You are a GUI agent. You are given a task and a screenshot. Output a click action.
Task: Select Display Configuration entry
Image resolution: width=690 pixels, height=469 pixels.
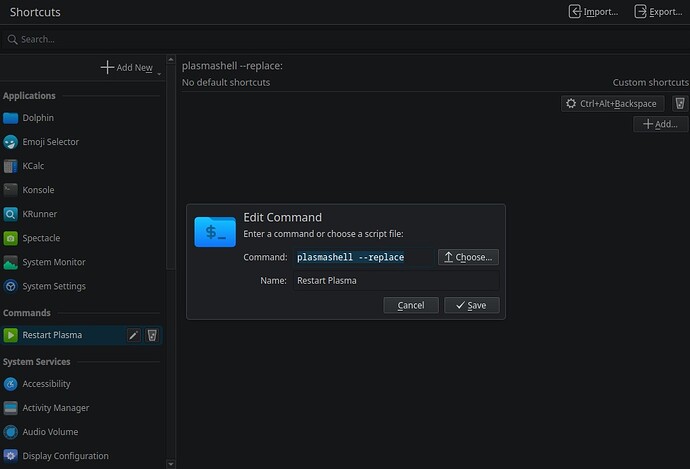tap(82, 456)
